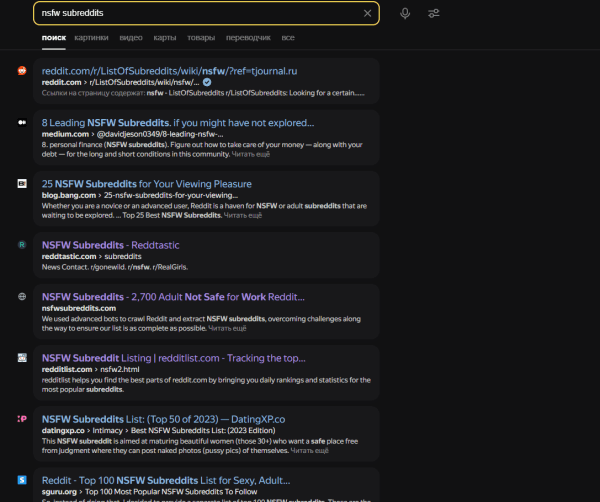Click the voice search microphone icon
600x502 pixels.
click(x=405, y=13)
